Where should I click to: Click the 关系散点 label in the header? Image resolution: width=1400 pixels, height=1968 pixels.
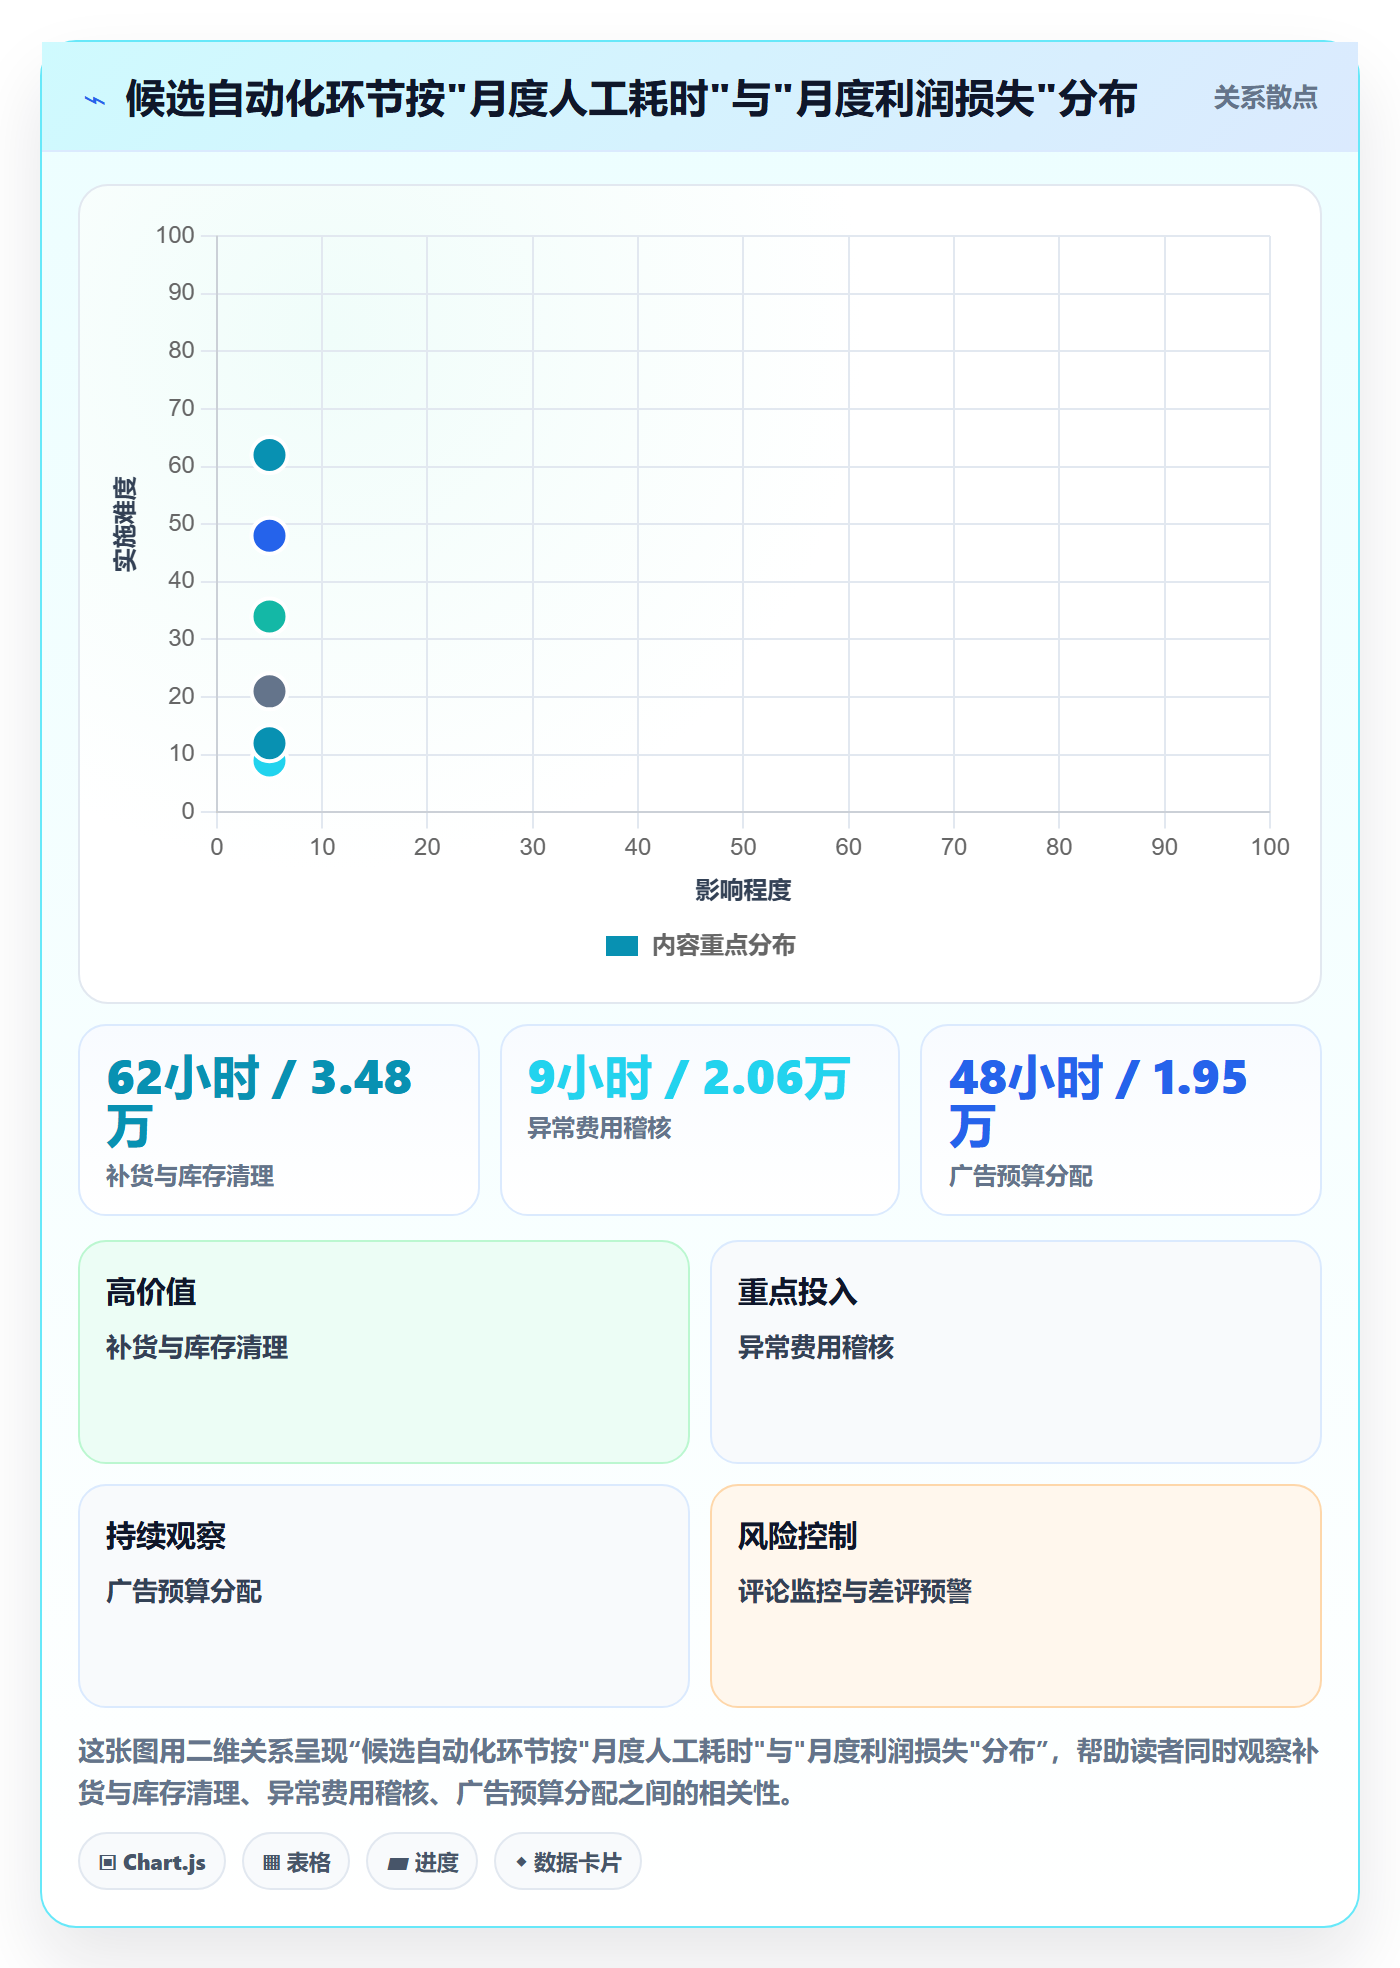(x=1265, y=98)
